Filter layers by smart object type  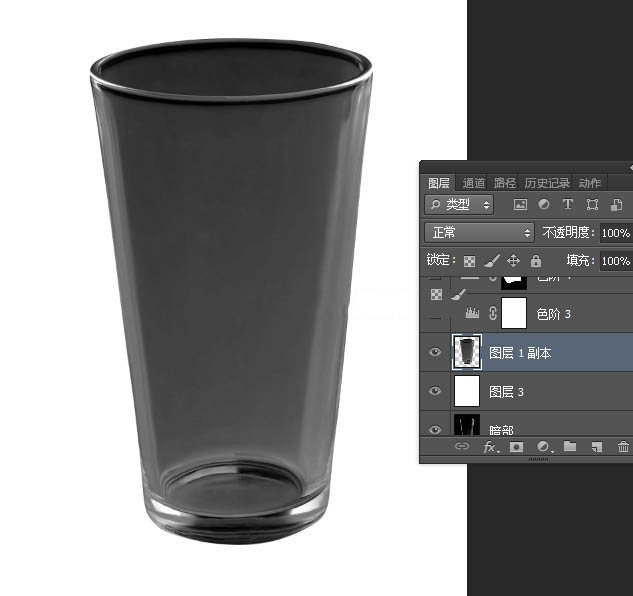pos(616,205)
